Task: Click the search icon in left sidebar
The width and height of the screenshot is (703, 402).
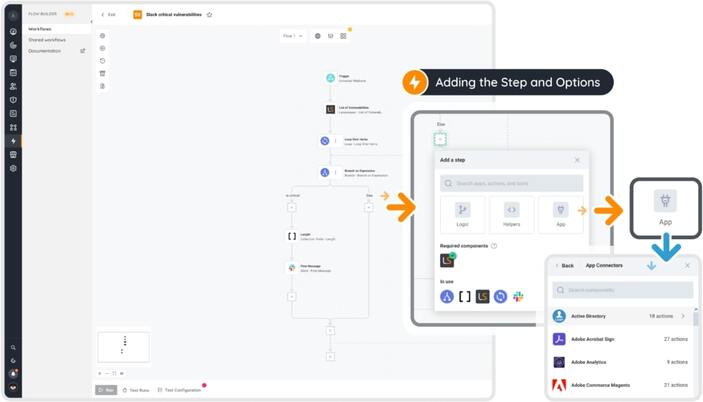Action: 13,348
